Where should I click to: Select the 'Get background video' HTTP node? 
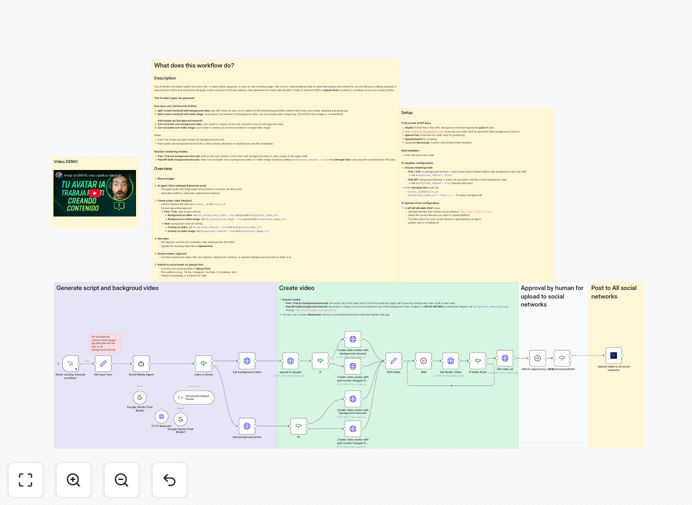click(x=247, y=361)
